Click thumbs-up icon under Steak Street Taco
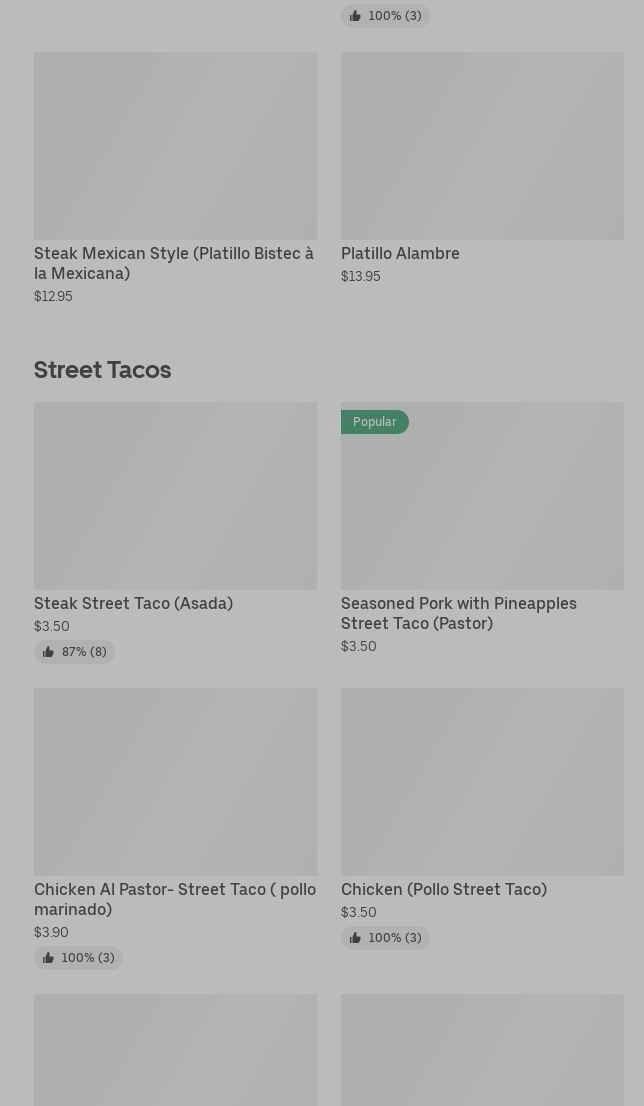 48,652
